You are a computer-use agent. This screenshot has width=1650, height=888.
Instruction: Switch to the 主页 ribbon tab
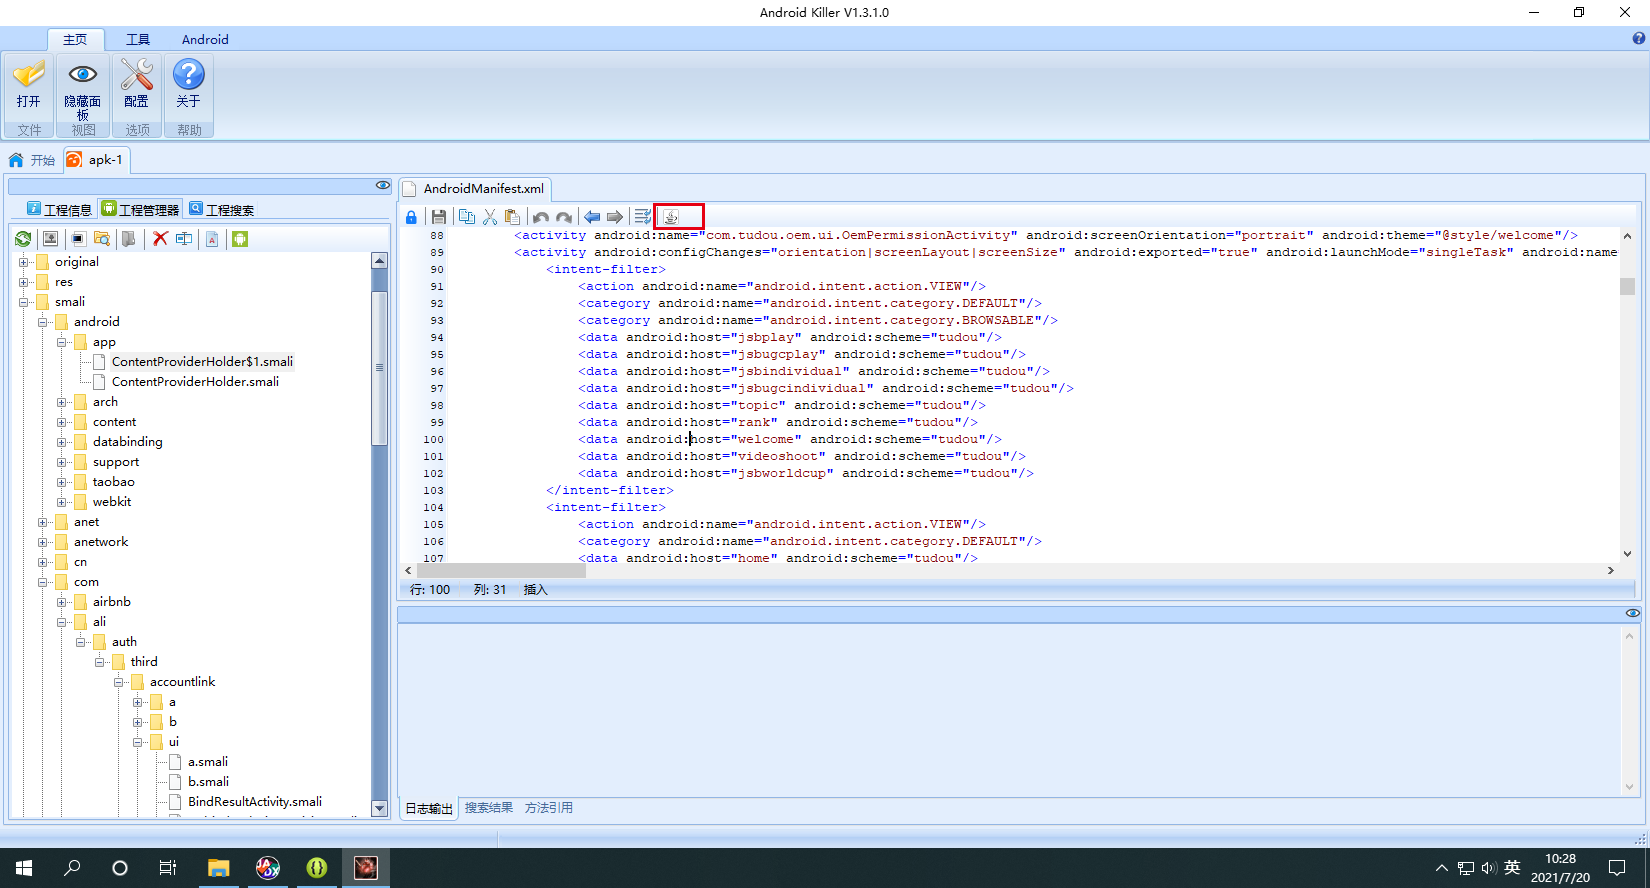(75, 39)
